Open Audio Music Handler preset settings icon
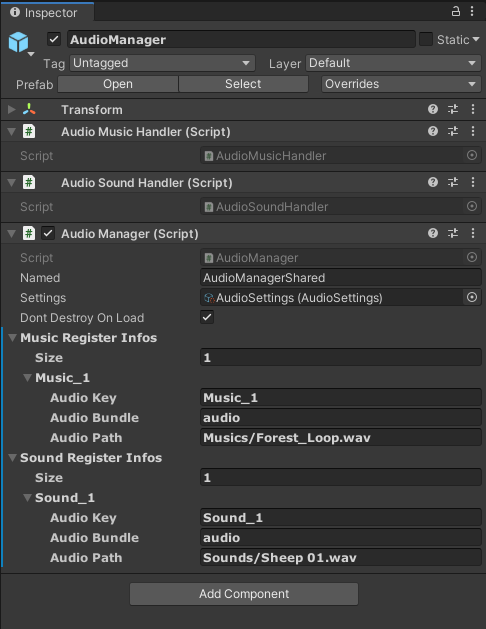Image resolution: width=486 pixels, height=629 pixels. tap(453, 131)
